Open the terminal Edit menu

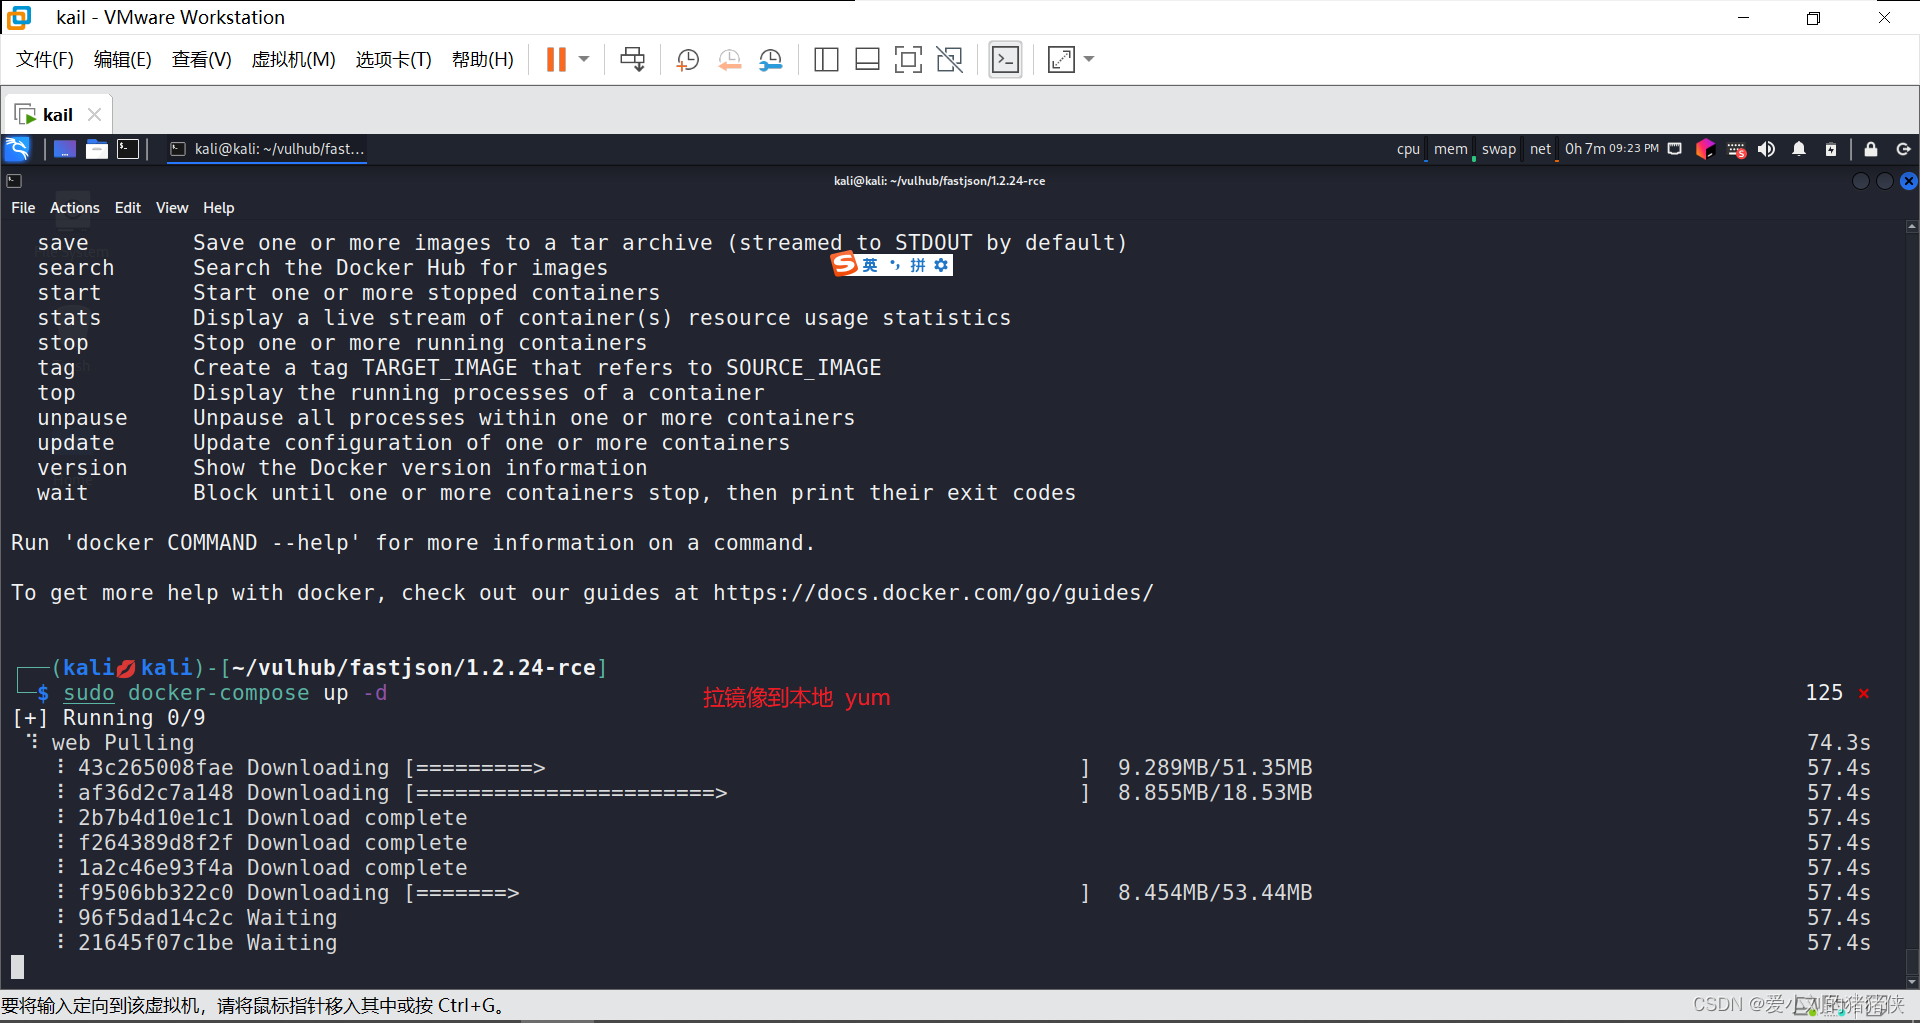pos(128,208)
